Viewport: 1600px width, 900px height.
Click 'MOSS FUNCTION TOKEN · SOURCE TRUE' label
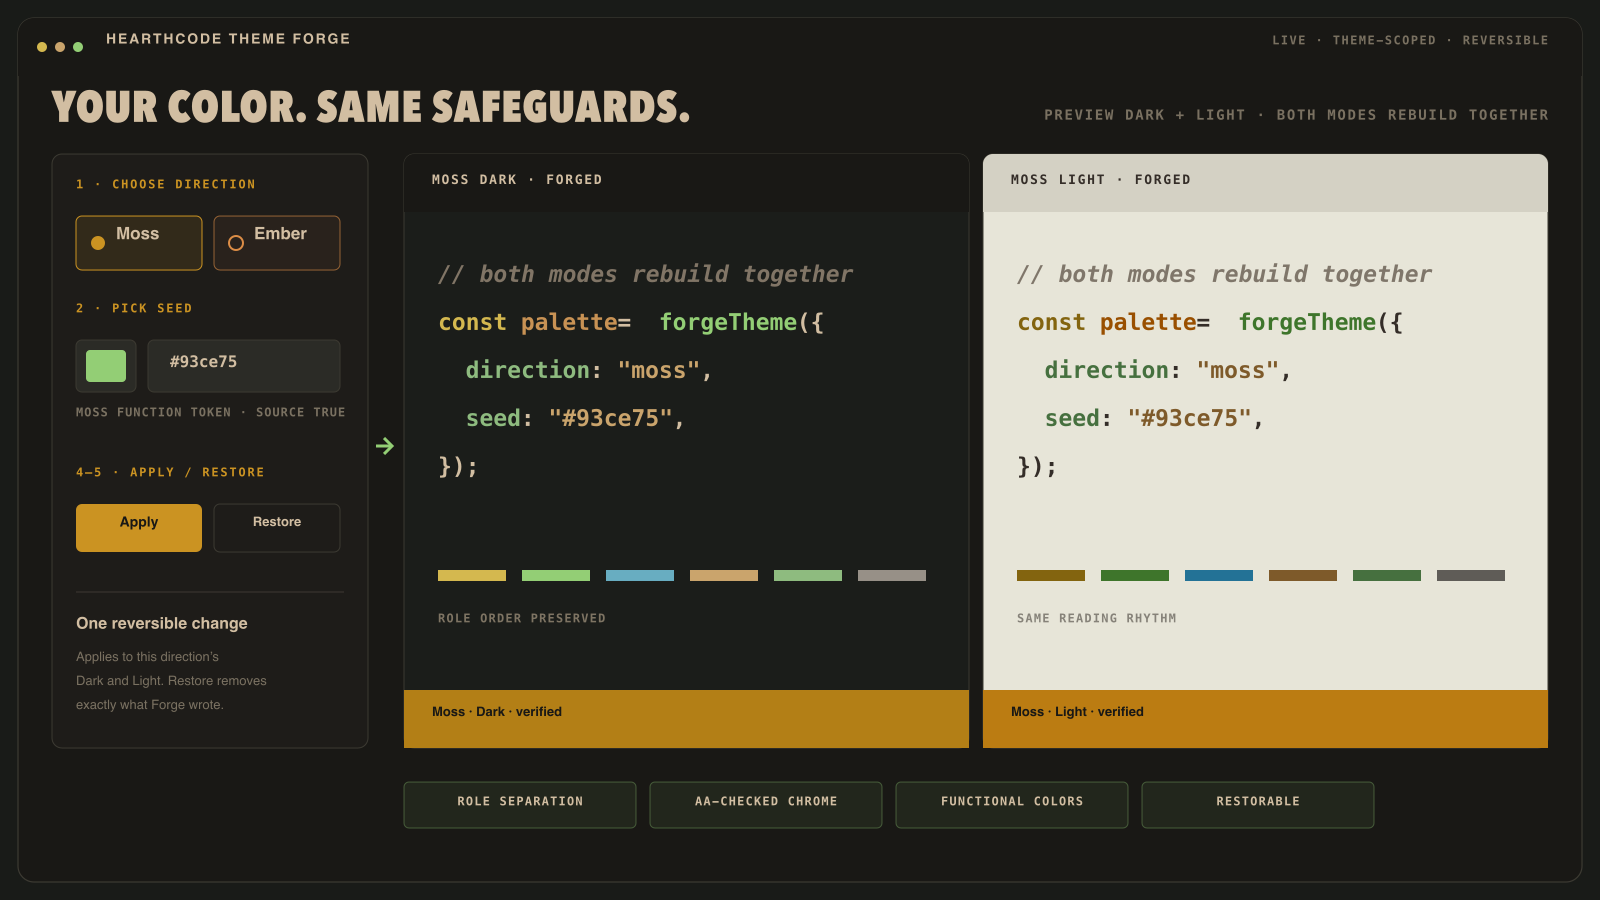pyautogui.click(x=211, y=412)
